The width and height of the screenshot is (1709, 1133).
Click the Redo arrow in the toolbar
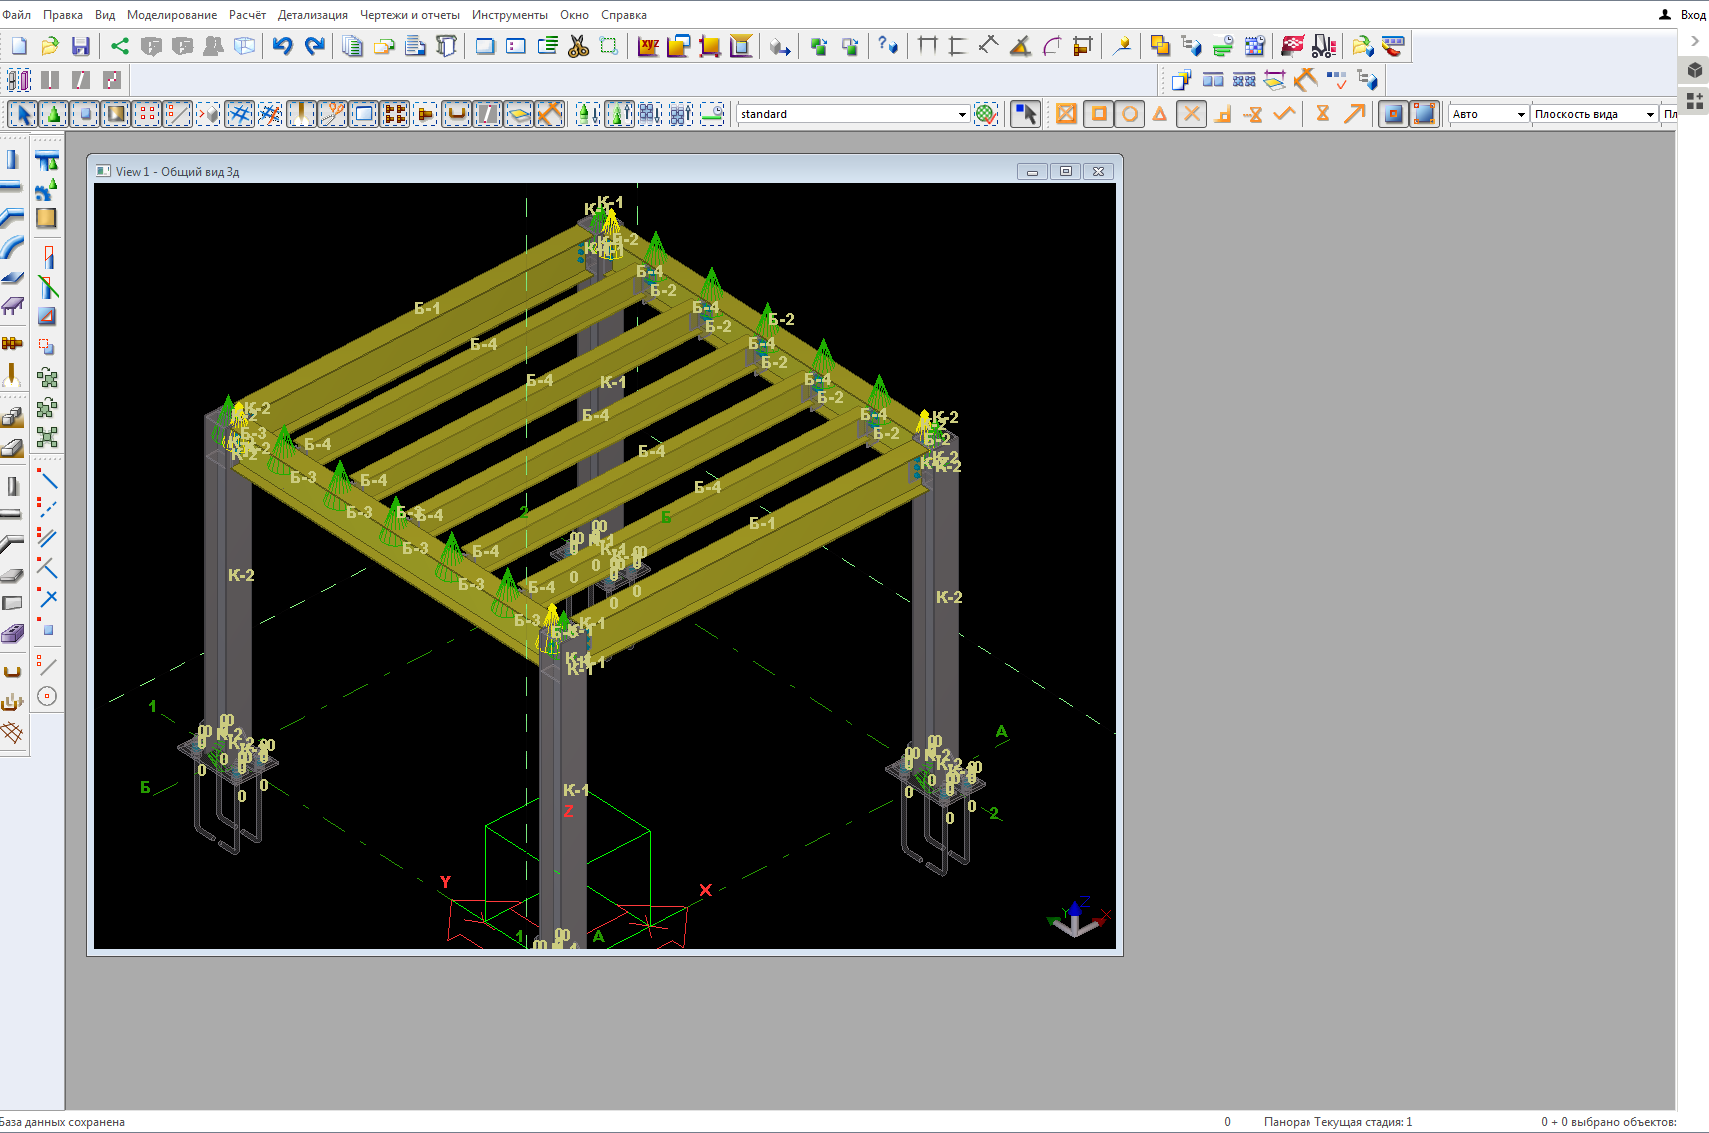[315, 46]
